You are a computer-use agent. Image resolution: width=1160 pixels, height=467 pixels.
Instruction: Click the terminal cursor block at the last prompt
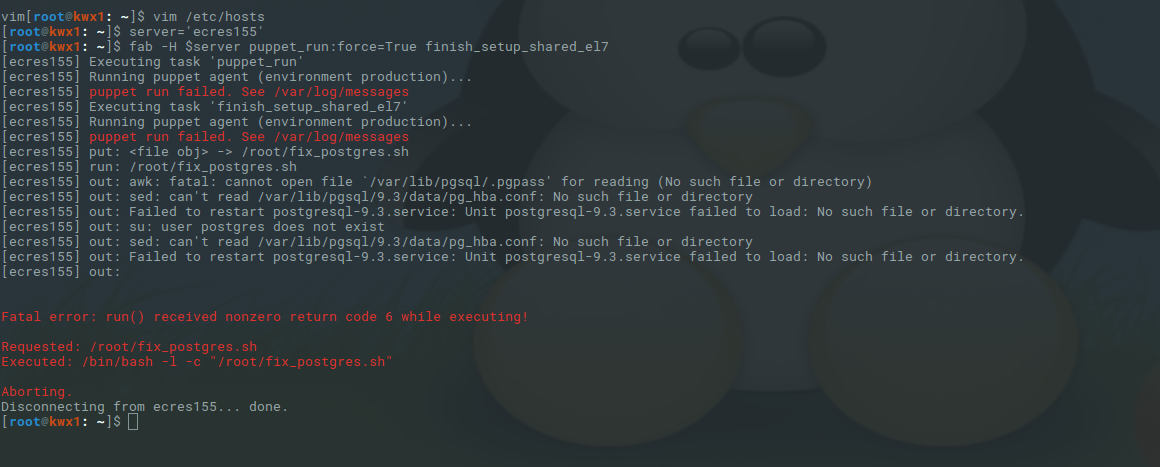point(133,422)
